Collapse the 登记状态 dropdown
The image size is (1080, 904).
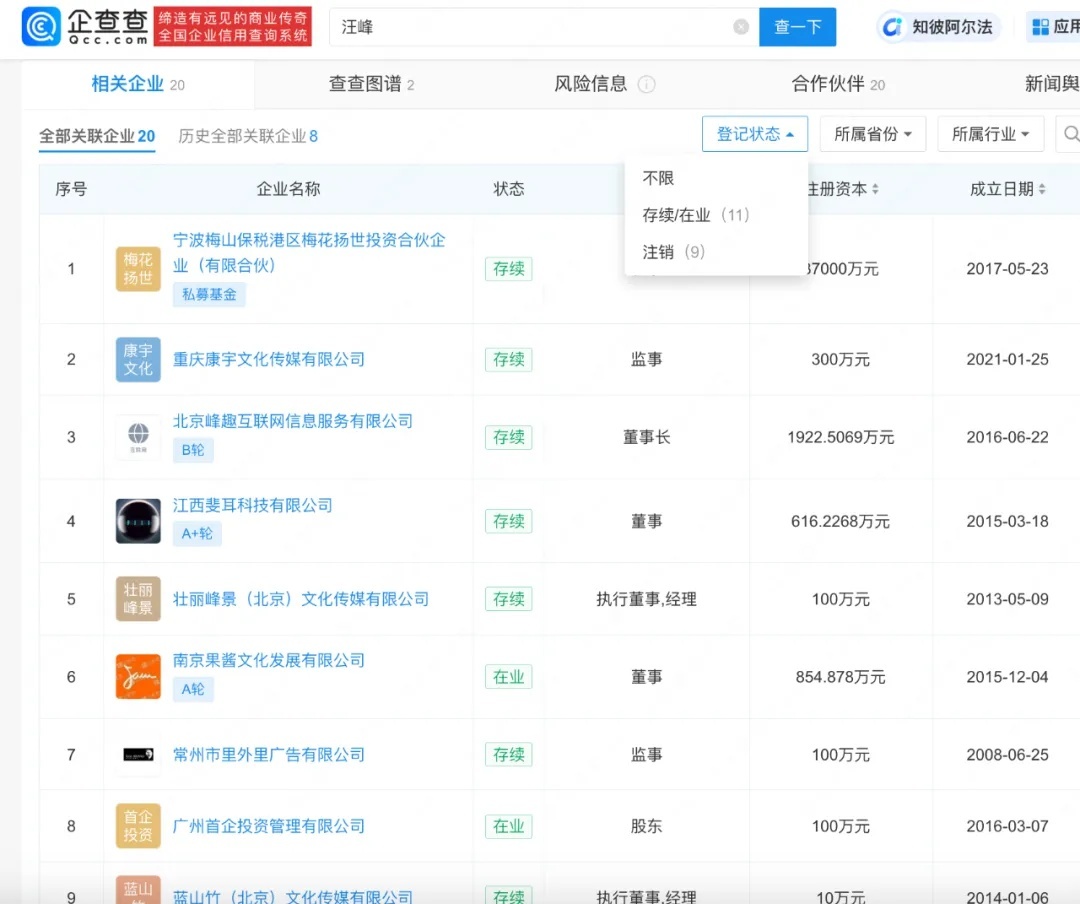coord(755,134)
